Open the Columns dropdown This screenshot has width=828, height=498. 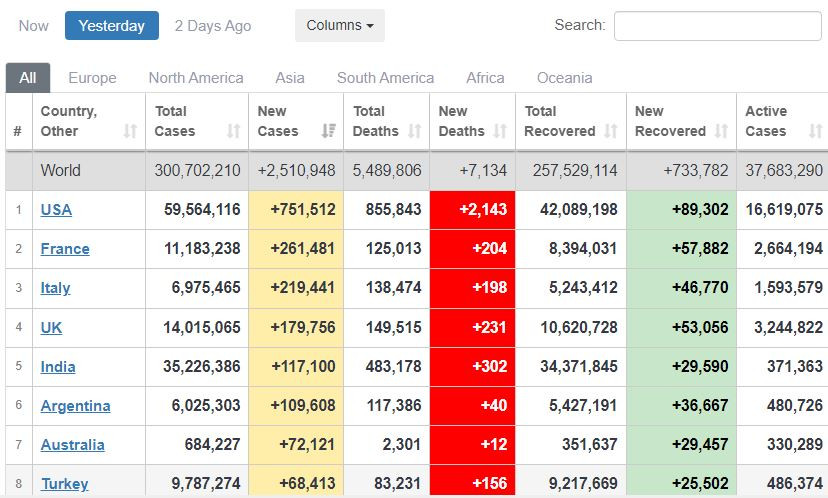[x=340, y=25]
